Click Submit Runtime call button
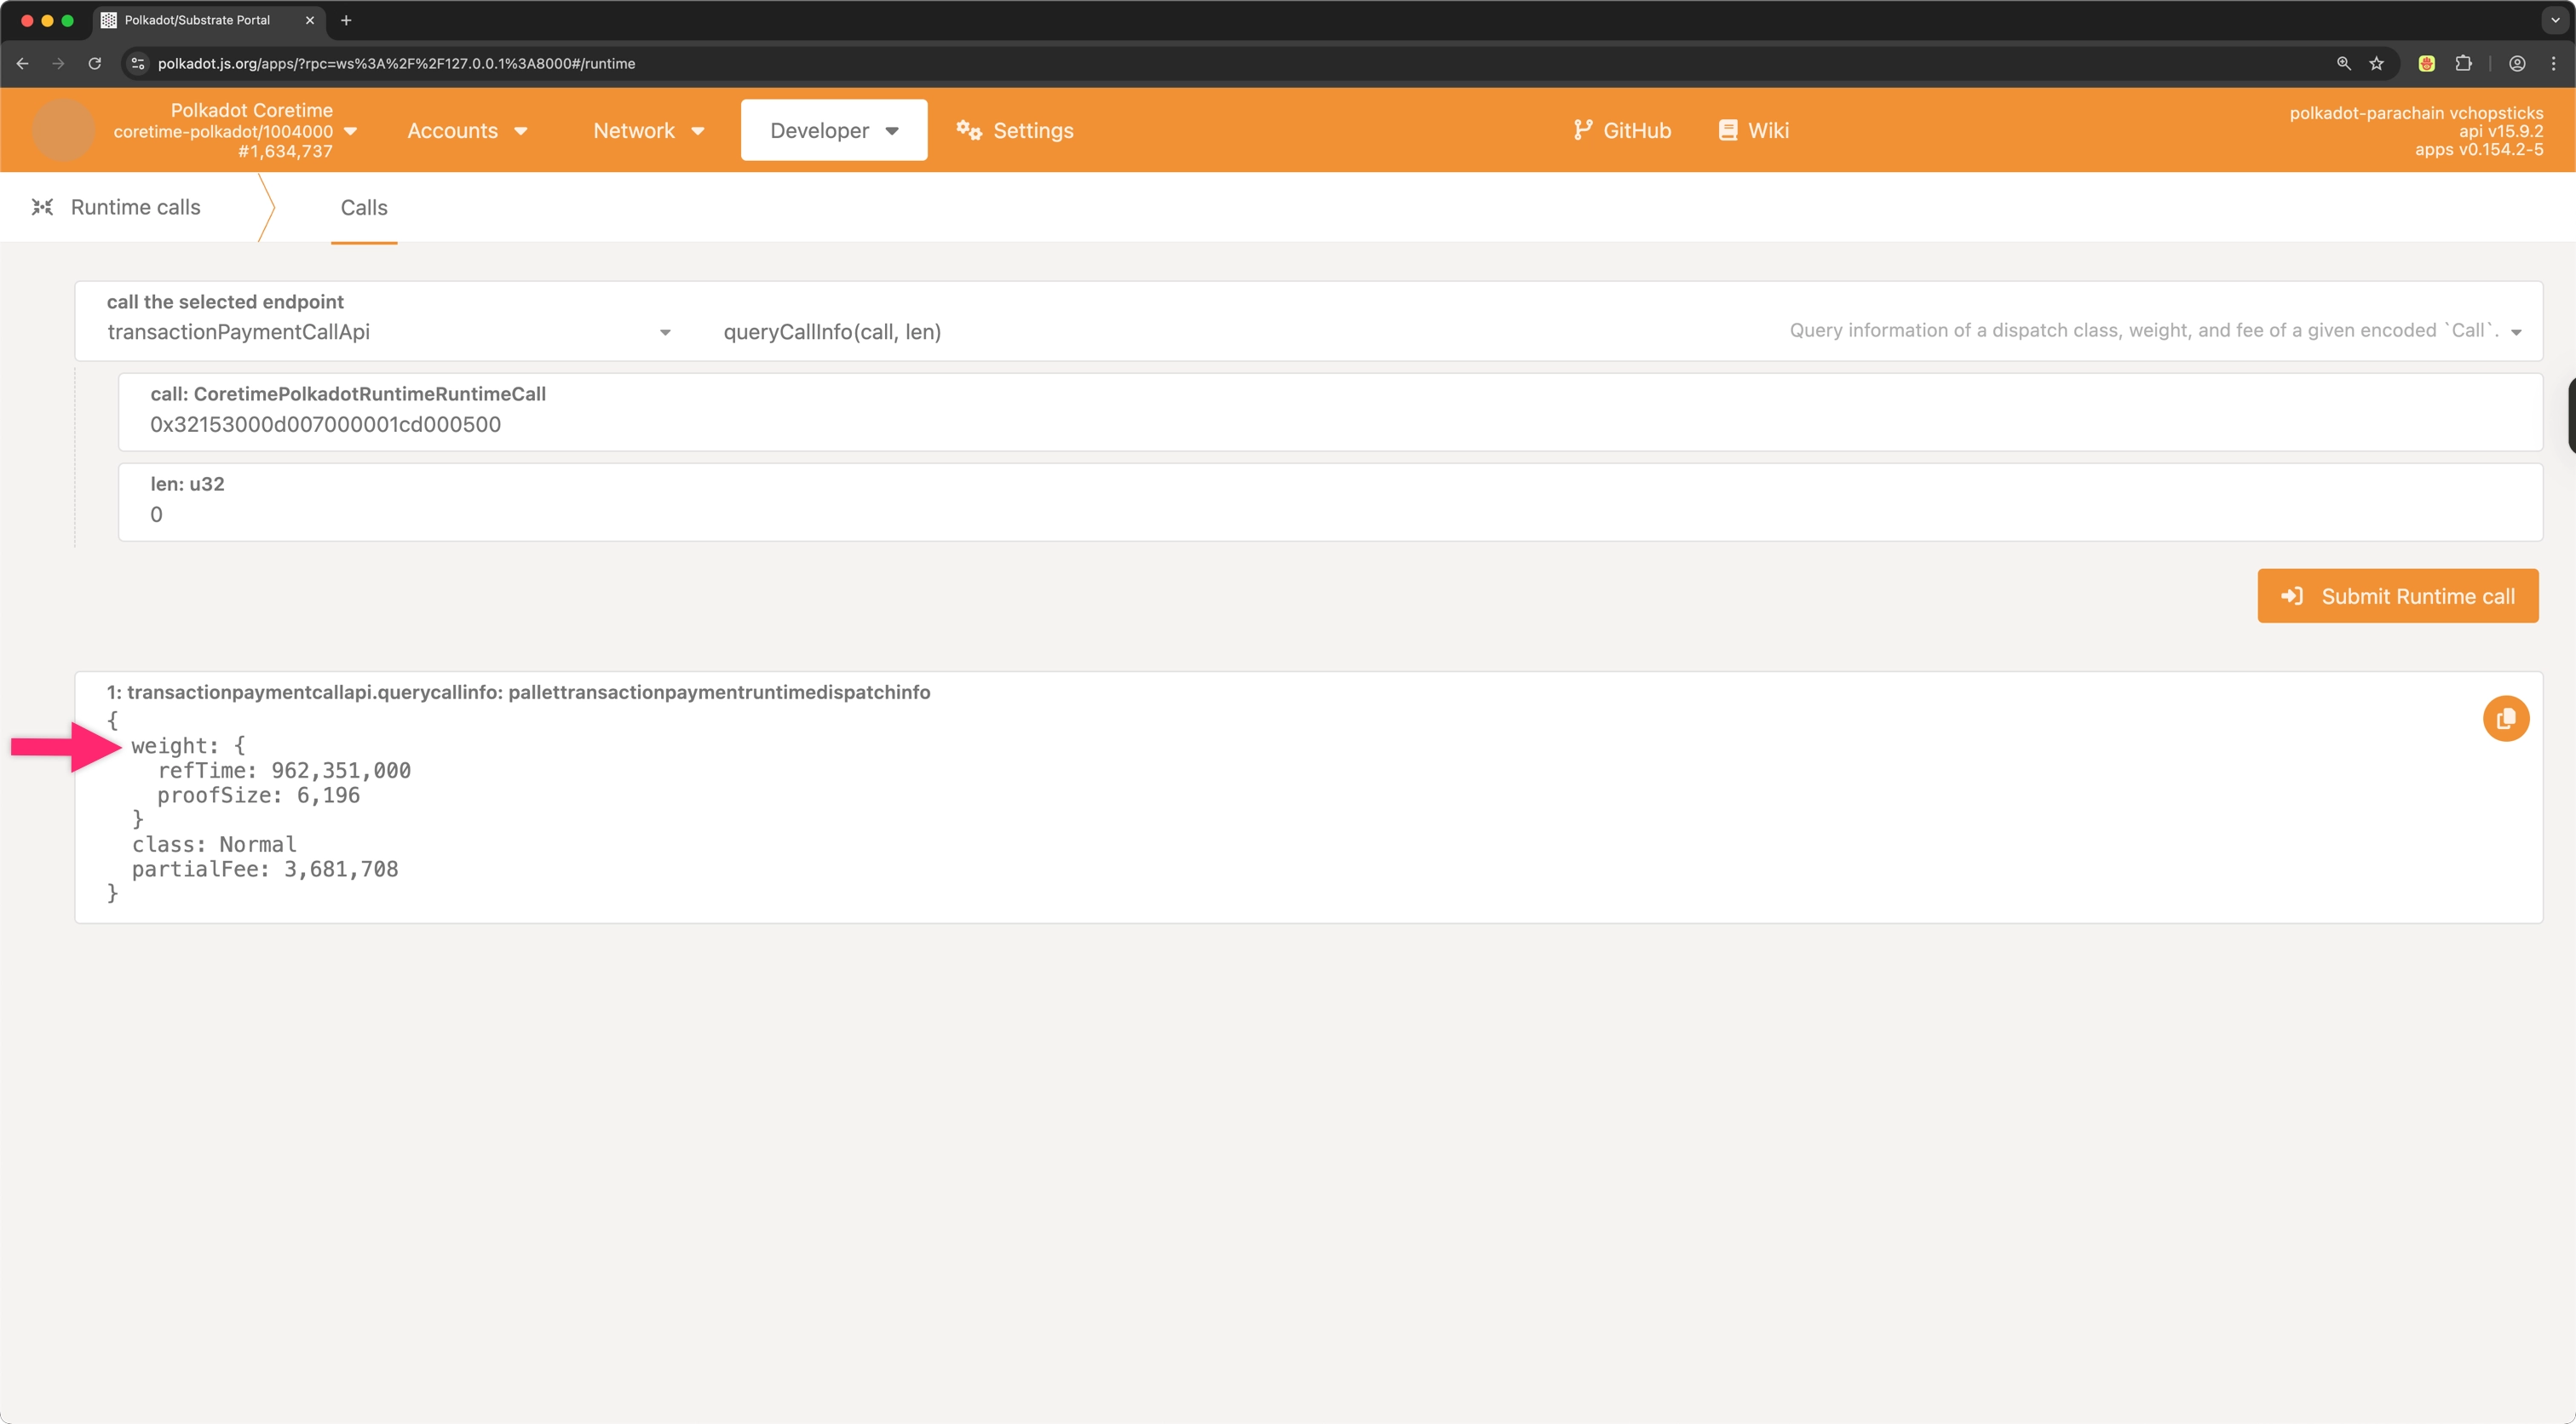This screenshot has height=1424, width=2576. [x=2397, y=596]
